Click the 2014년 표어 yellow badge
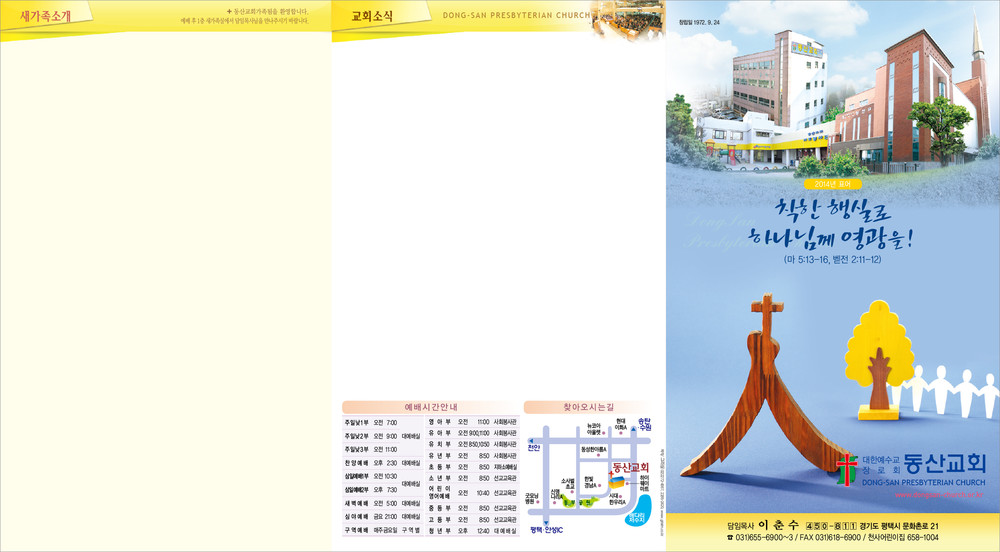Image resolution: width=1000 pixels, height=552 pixels. 832,184
